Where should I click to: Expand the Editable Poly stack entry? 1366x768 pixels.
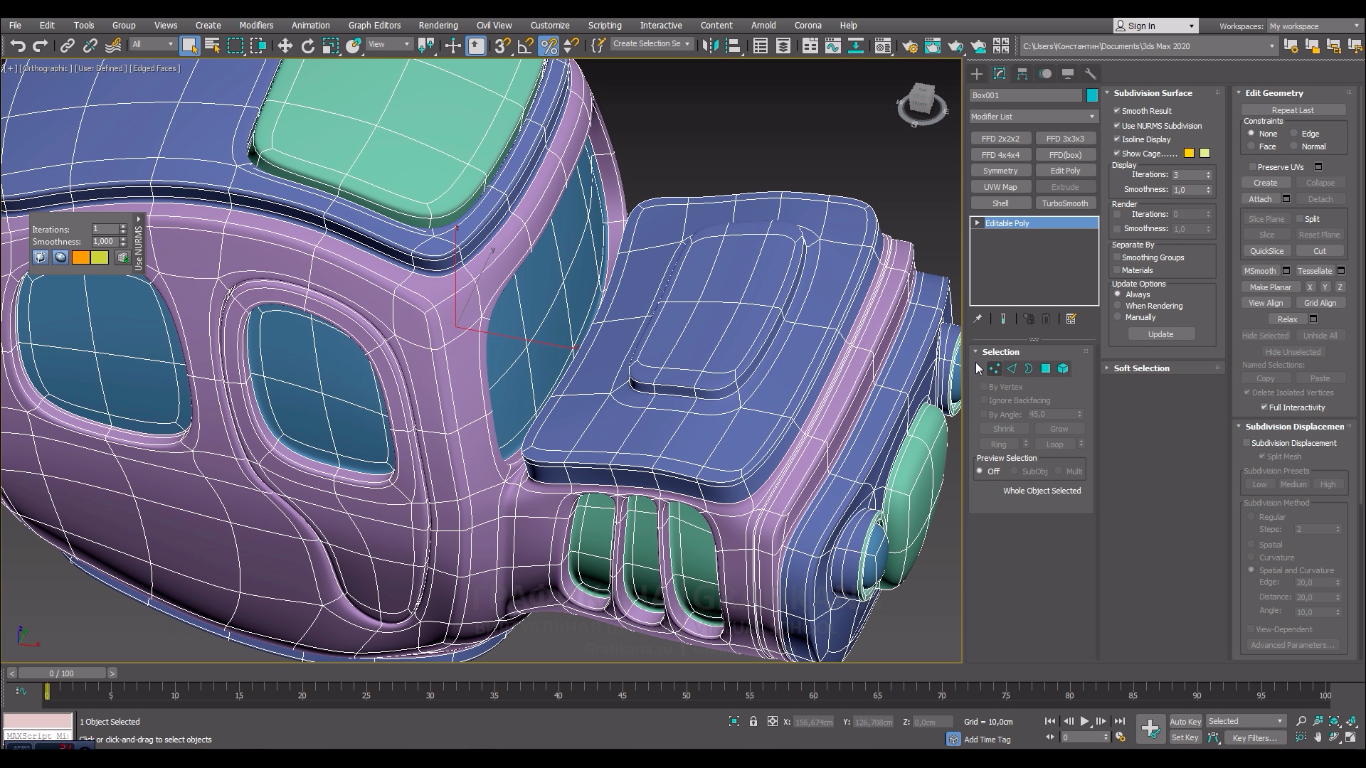[x=977, y=223]
